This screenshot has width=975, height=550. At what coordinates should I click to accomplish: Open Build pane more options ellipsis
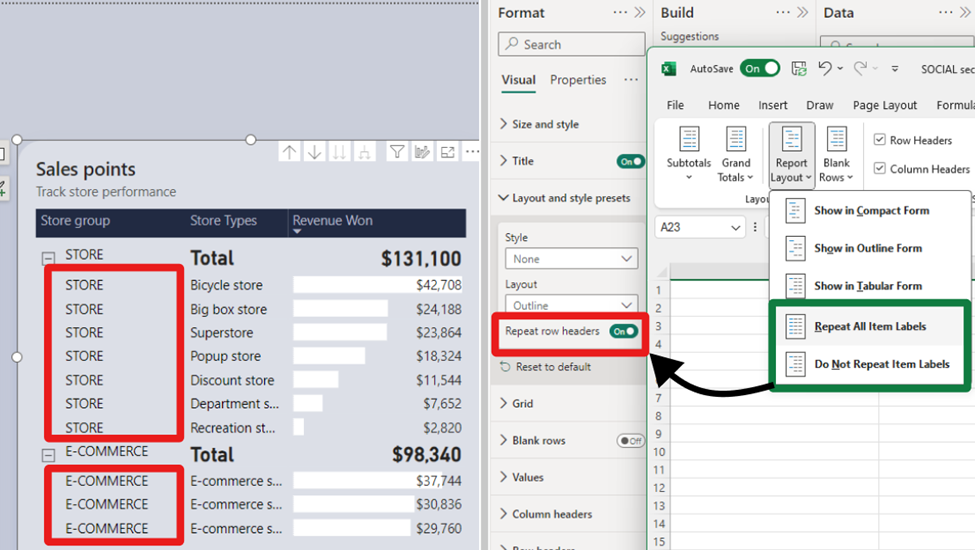point(783,12)
